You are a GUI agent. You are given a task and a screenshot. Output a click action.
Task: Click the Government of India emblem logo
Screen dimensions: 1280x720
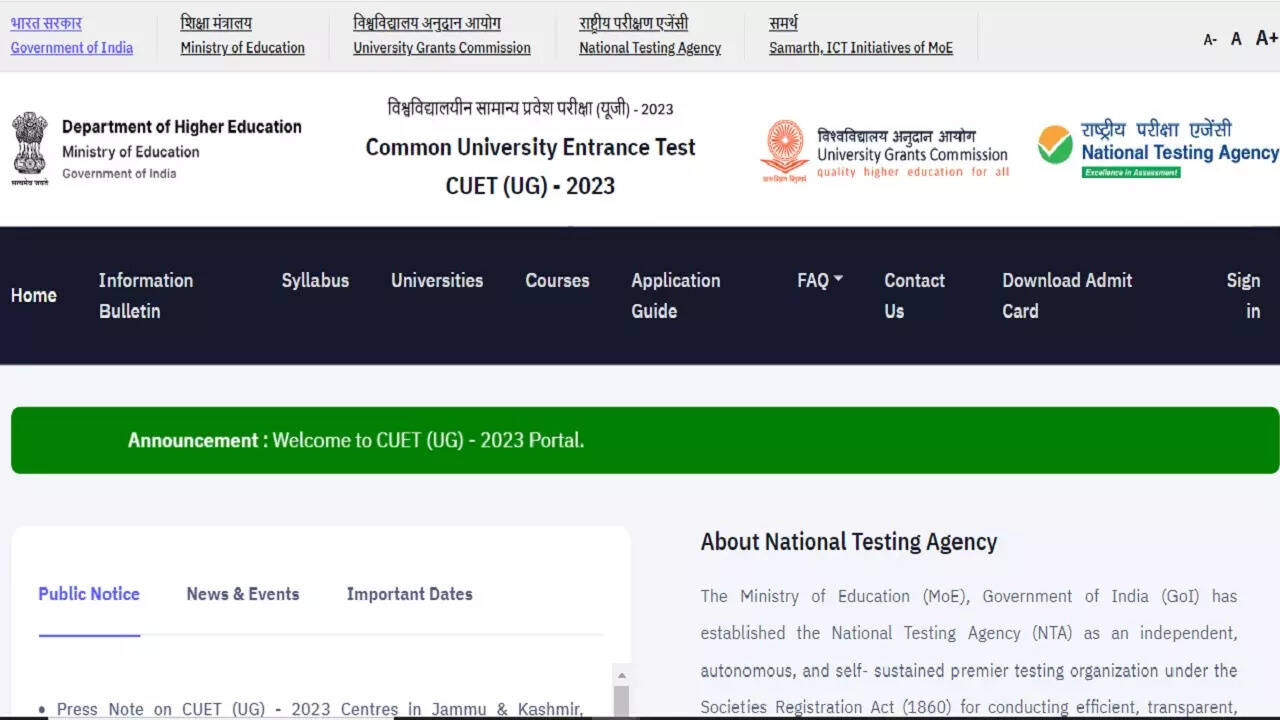(30, 148)
